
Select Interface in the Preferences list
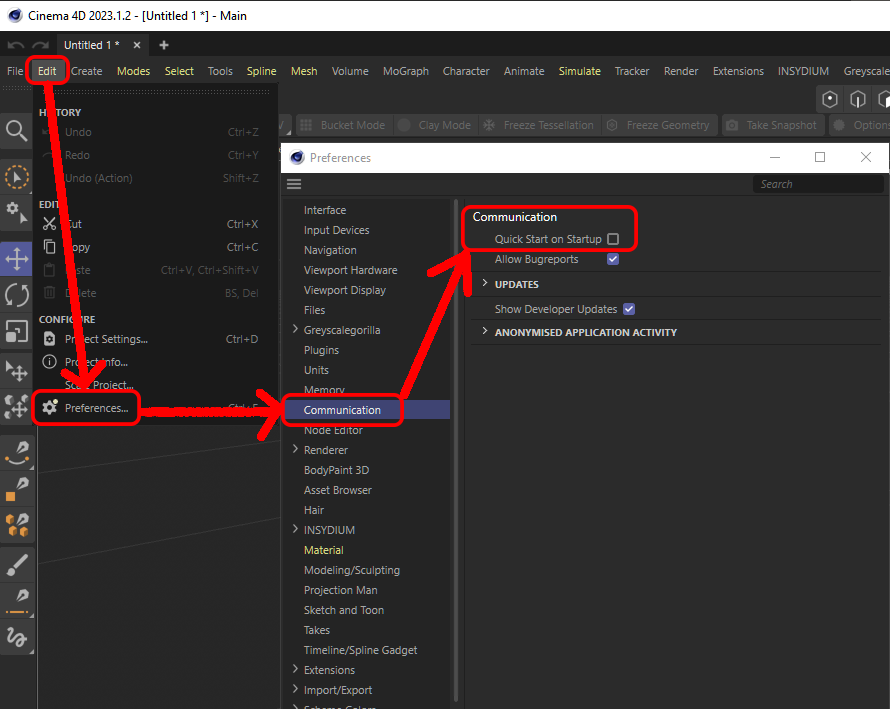[325, 210]
